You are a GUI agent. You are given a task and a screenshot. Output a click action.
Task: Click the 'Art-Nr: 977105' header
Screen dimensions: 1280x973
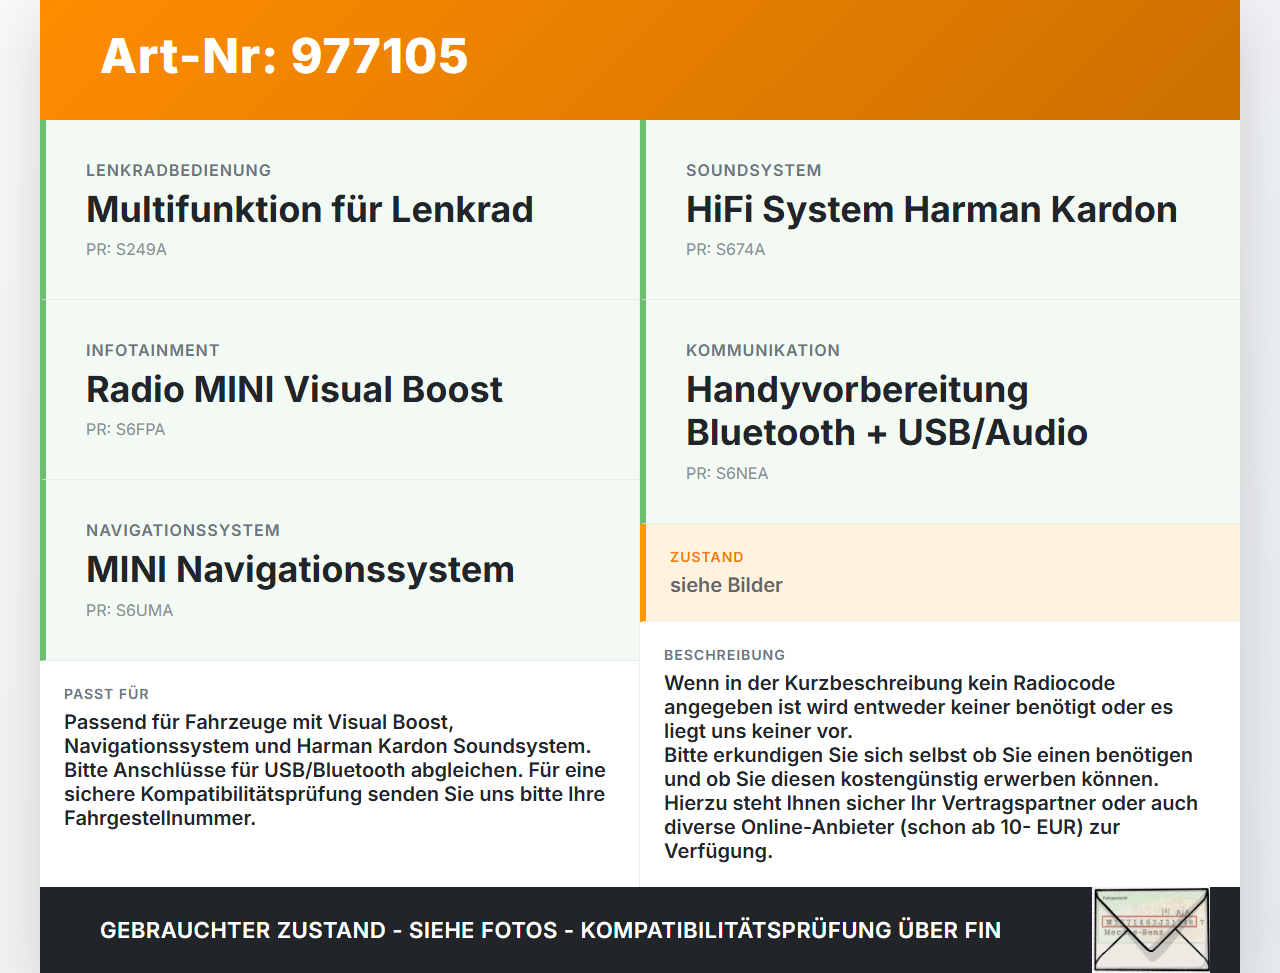coord(284,56)
